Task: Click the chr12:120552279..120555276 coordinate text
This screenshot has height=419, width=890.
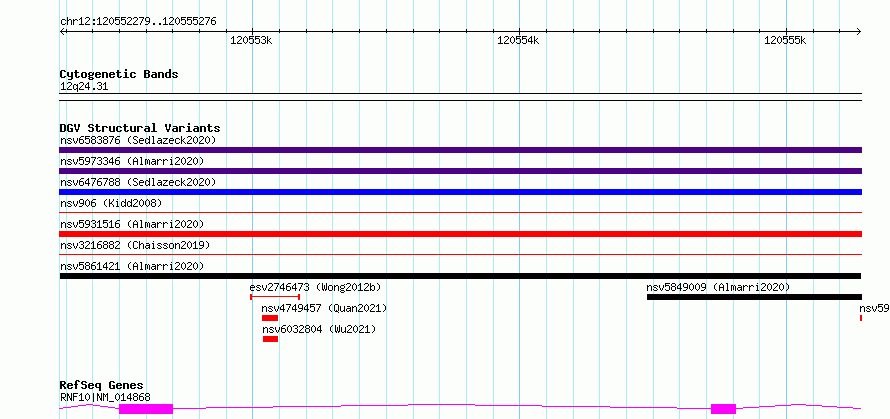Action: point(138,22)
